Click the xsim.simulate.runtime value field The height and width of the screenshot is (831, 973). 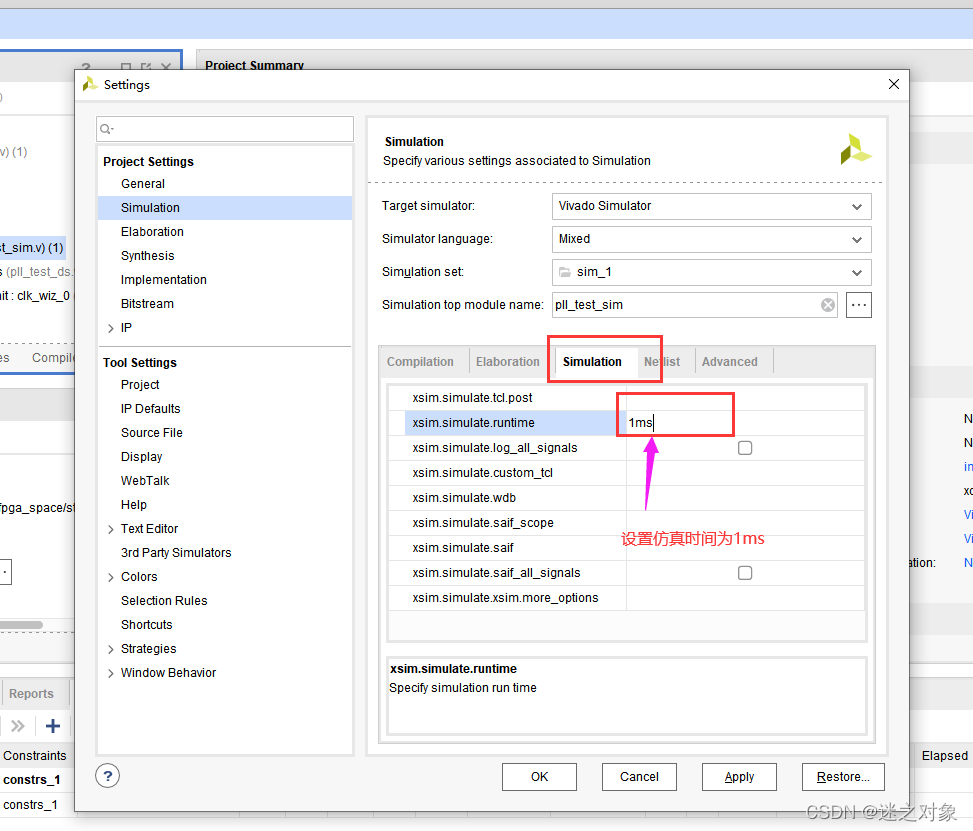pos(745,423)
